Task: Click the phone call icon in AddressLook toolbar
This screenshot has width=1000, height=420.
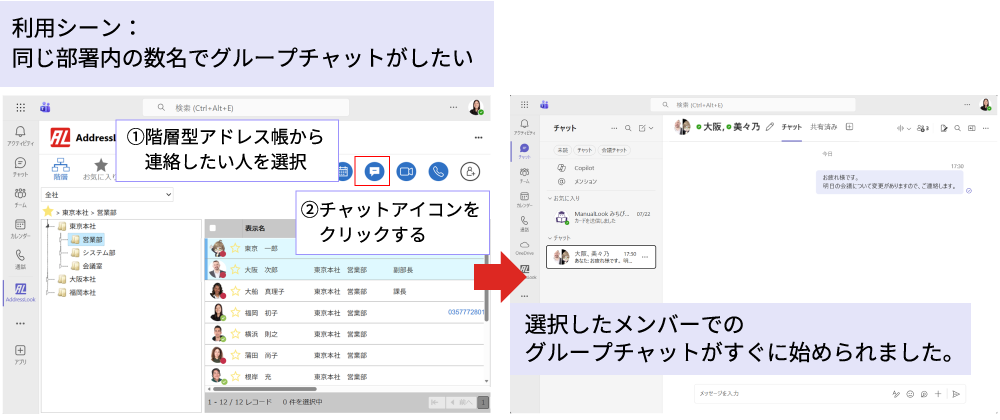Action: [437, 171]
